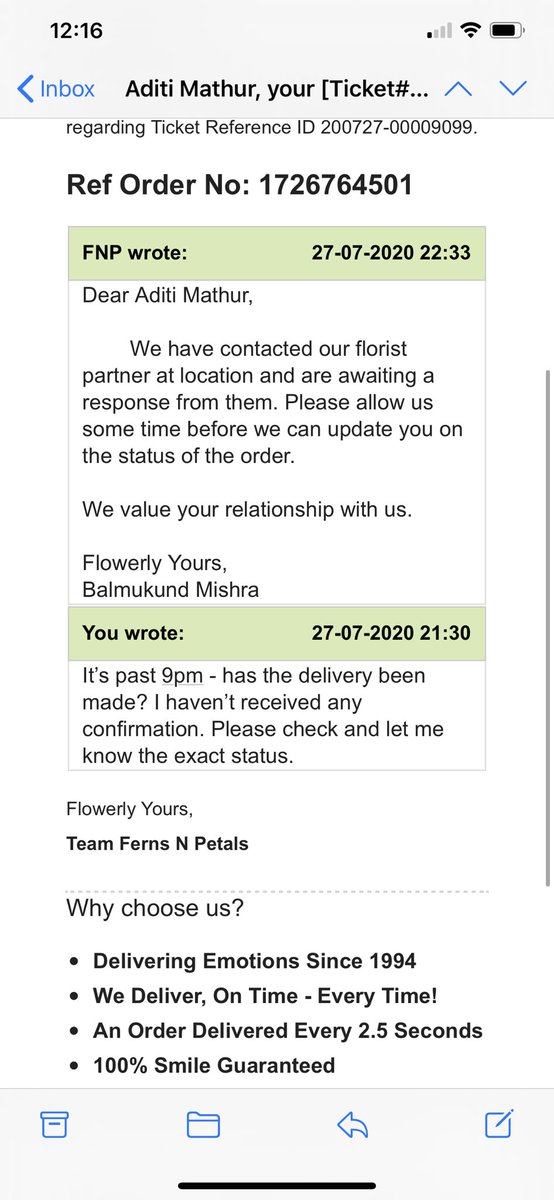Tap the Wi-Fi status icon
This screenshot has width=554, height=1200.
tap(468, 32)
